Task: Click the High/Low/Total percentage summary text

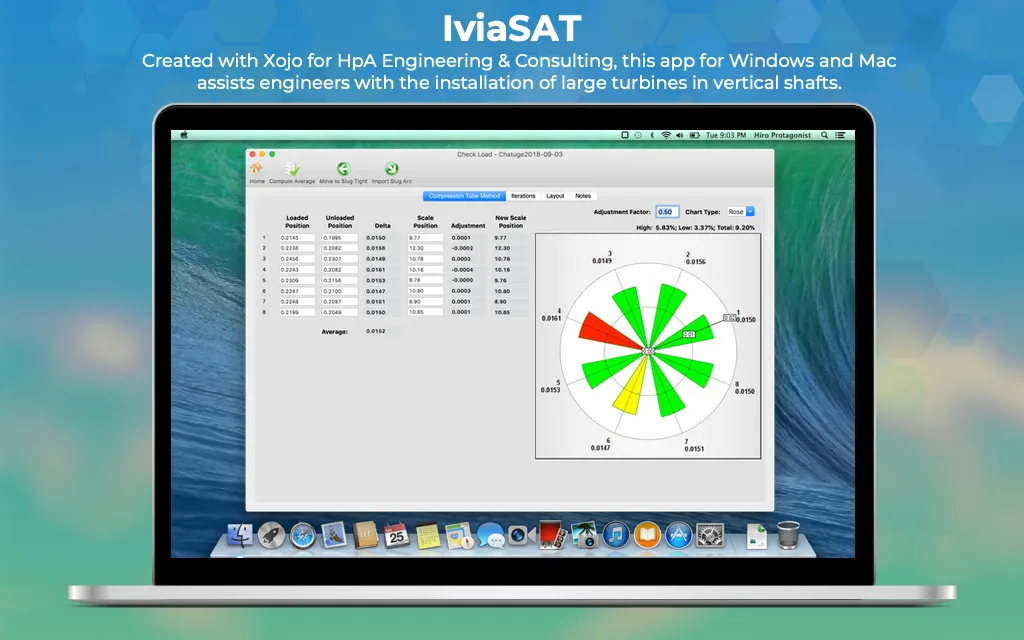Action: point(696,228)
